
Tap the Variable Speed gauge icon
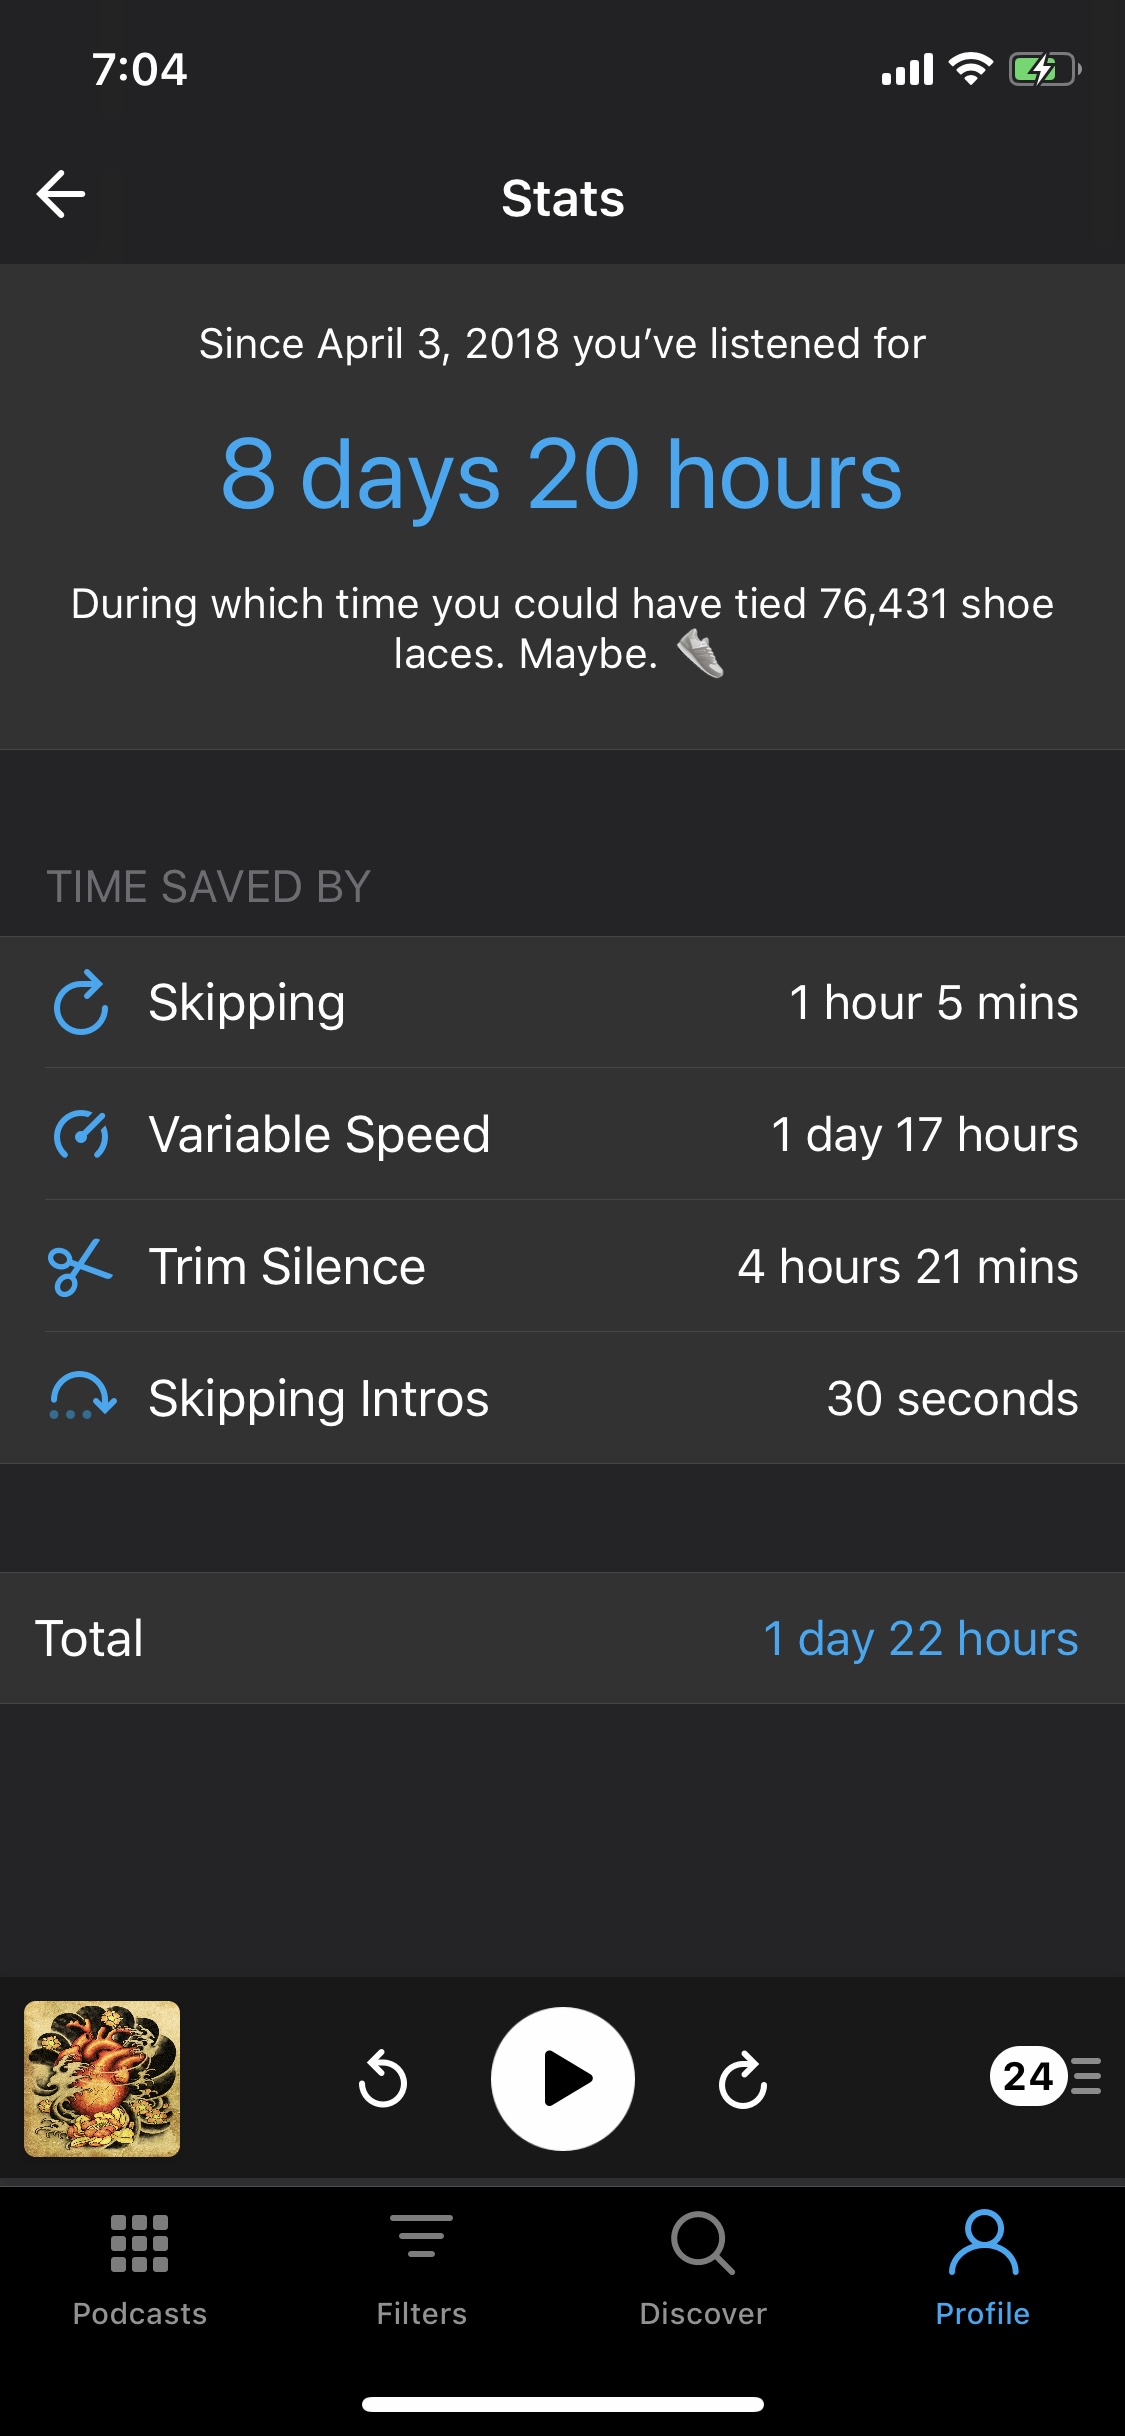[81, 1134]
